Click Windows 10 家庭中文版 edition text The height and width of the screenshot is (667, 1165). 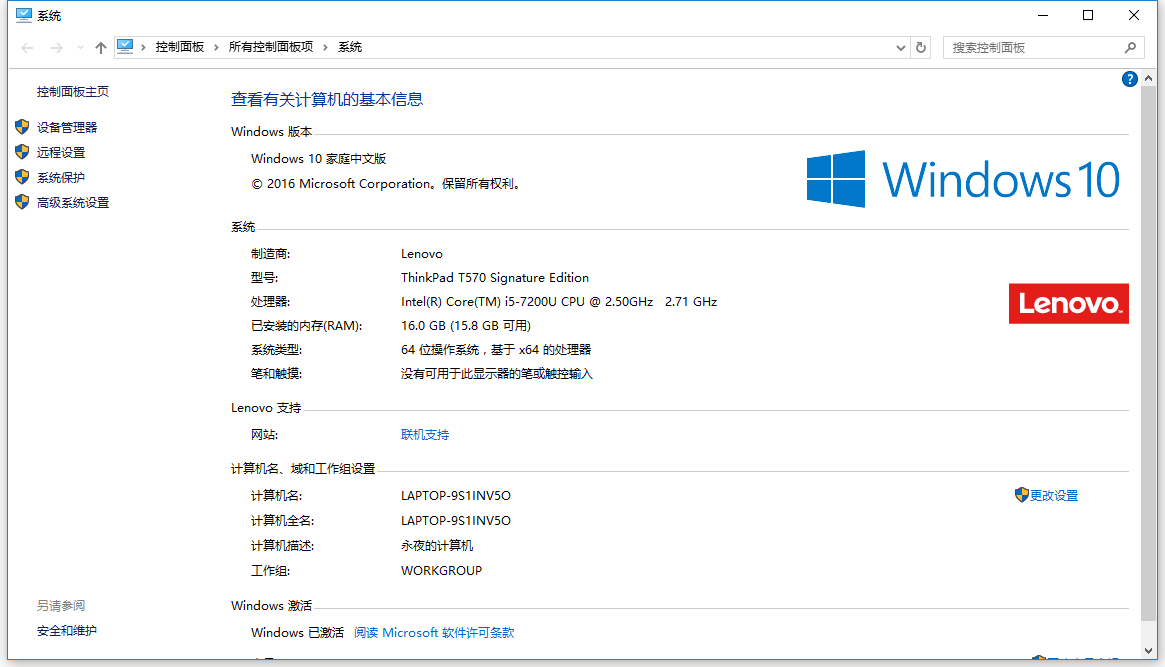coord(319,159)
